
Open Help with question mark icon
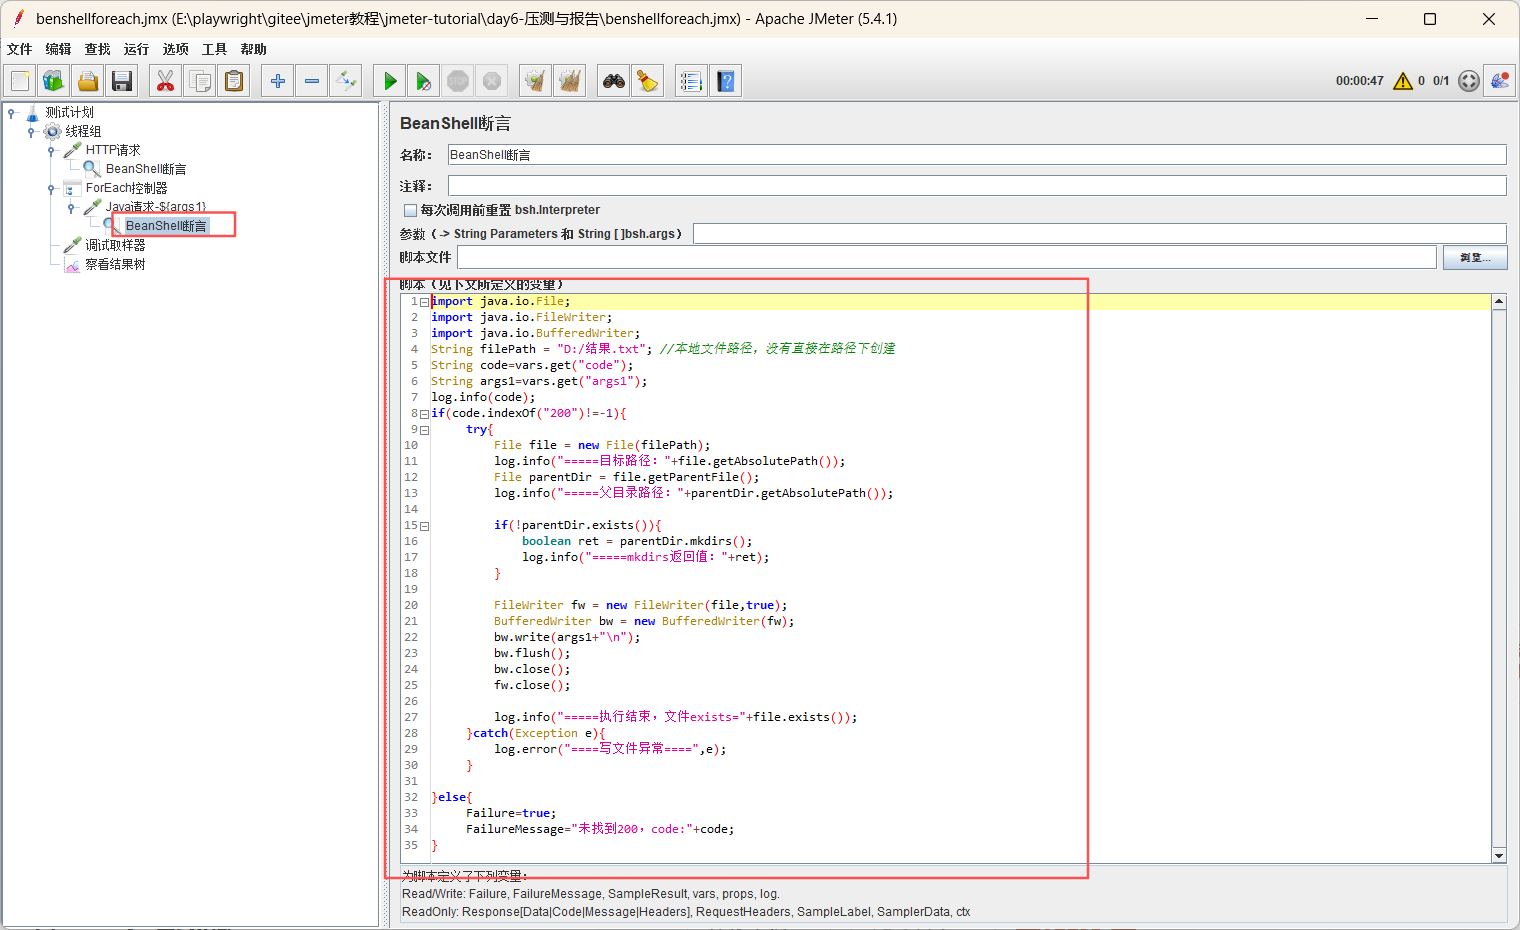point(726,81)
